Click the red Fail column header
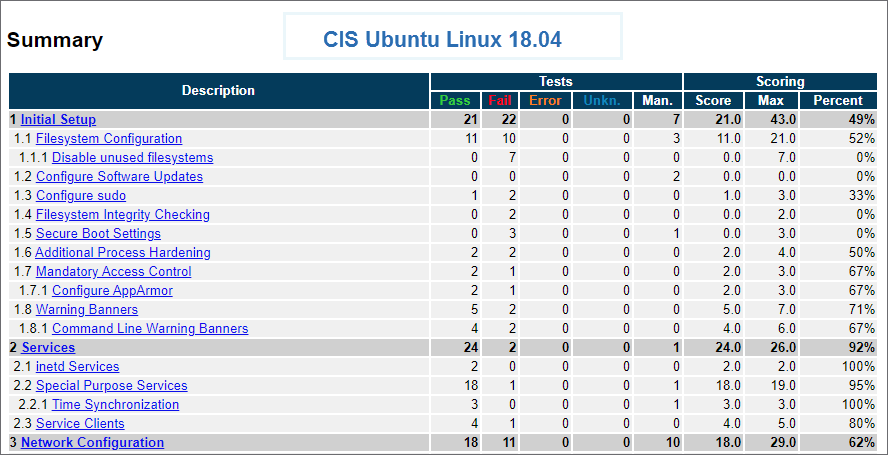Viewport: 888px width, 455px height. (x=500, y=101)
